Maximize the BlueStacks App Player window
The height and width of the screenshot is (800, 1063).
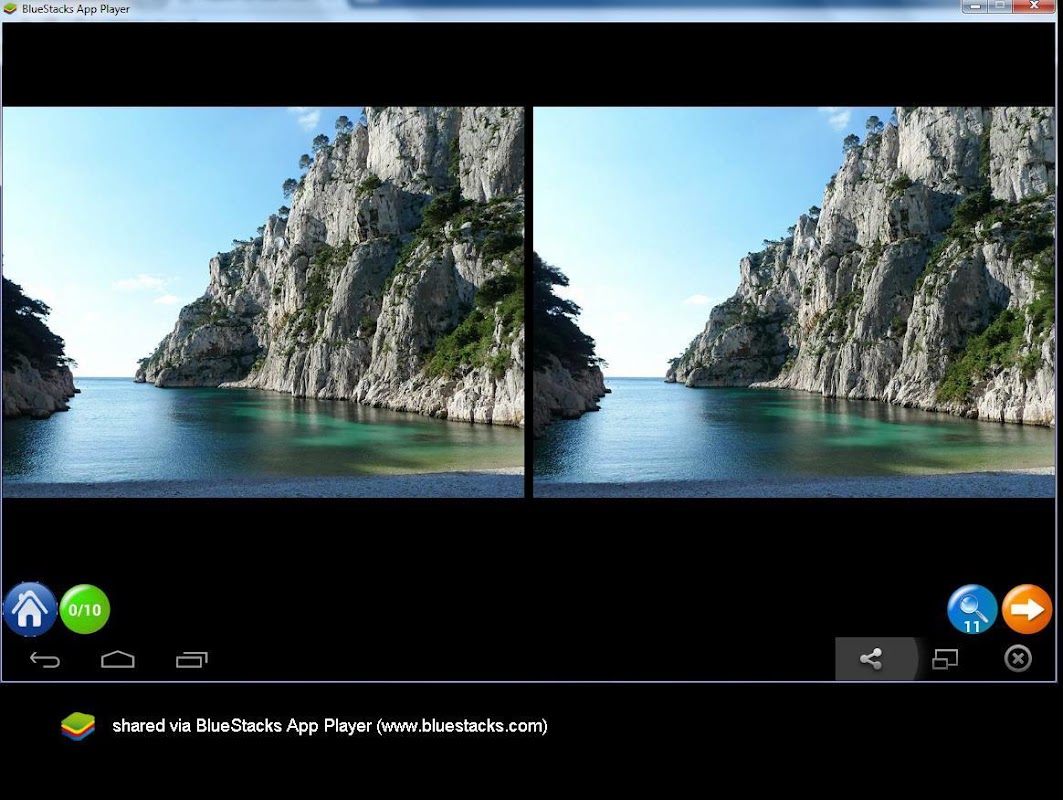click(1000, 7)
